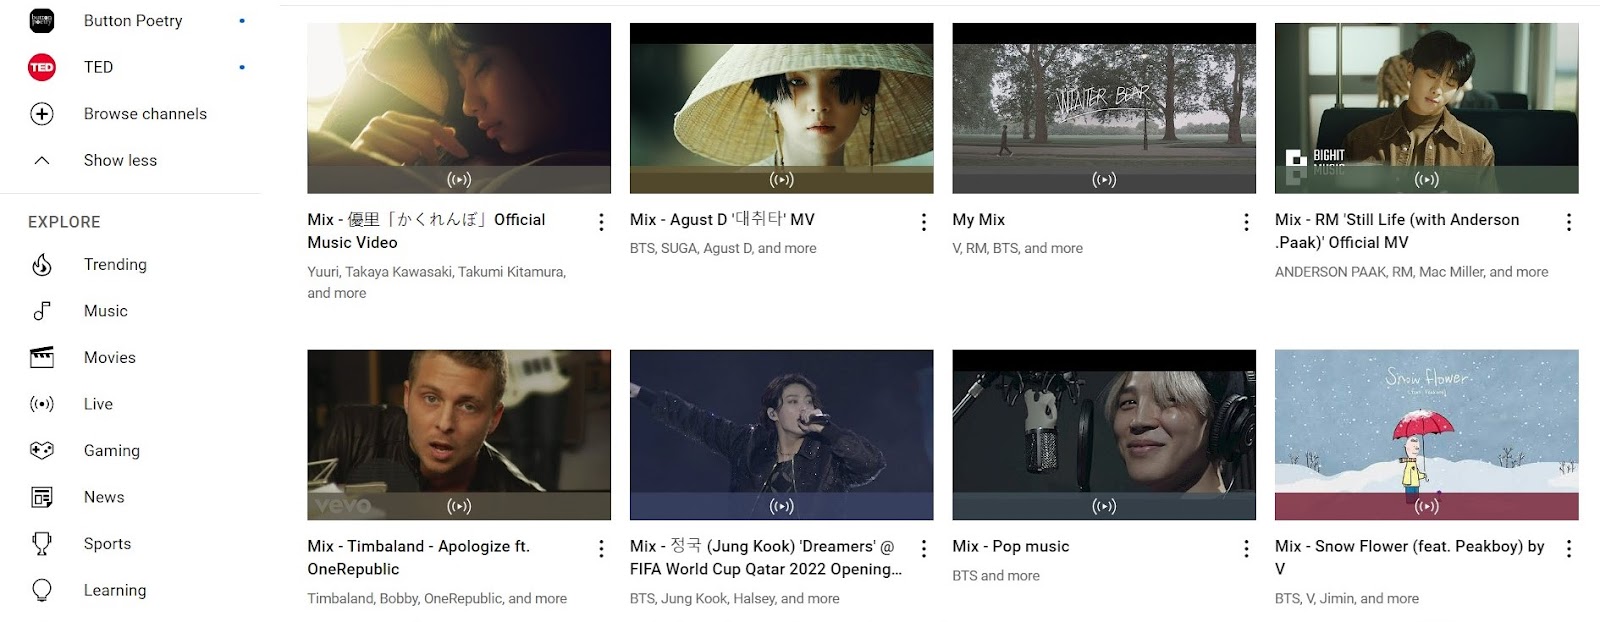Go to Browse channels page

(x=145, y=114)
